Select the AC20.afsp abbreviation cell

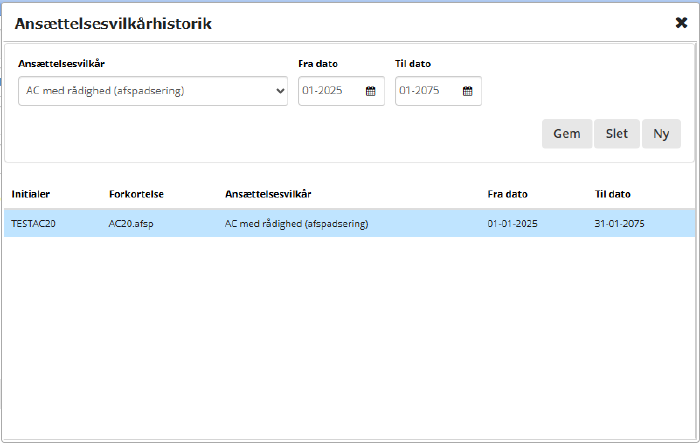tap(132, 223)
